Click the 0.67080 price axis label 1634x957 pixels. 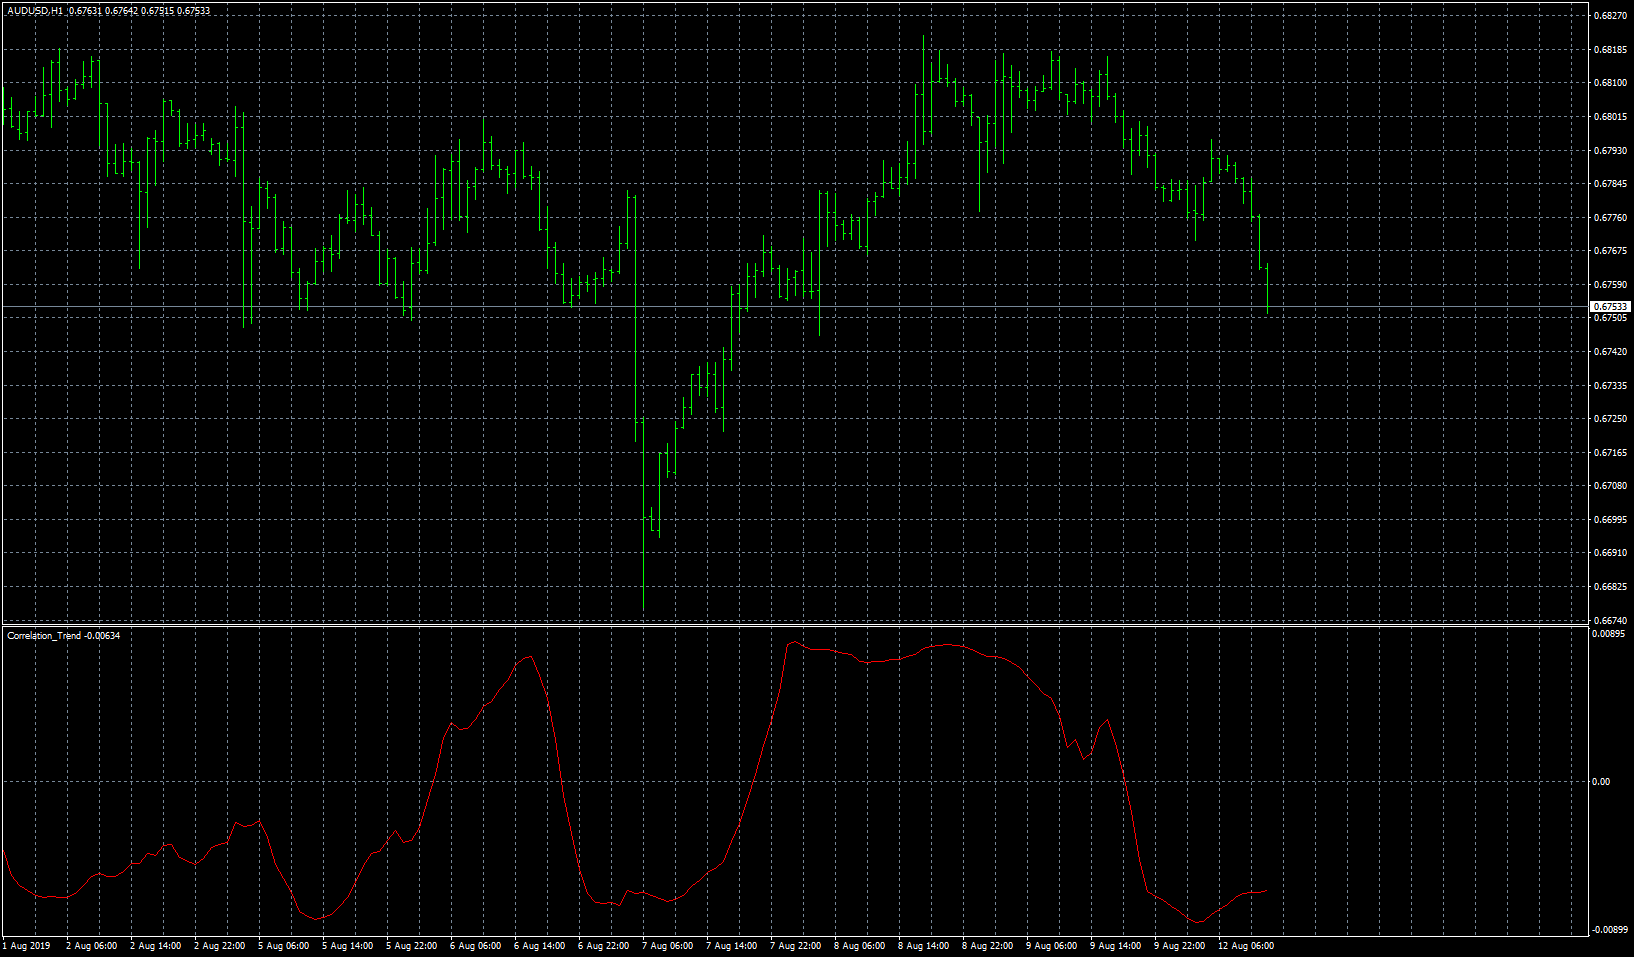pos(1610,486)
